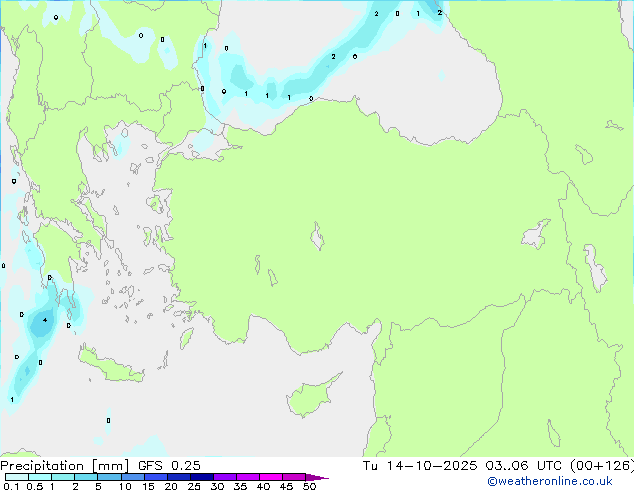Click the legend scale label "0.5"
634x490 pixels.
click(35, 486)
